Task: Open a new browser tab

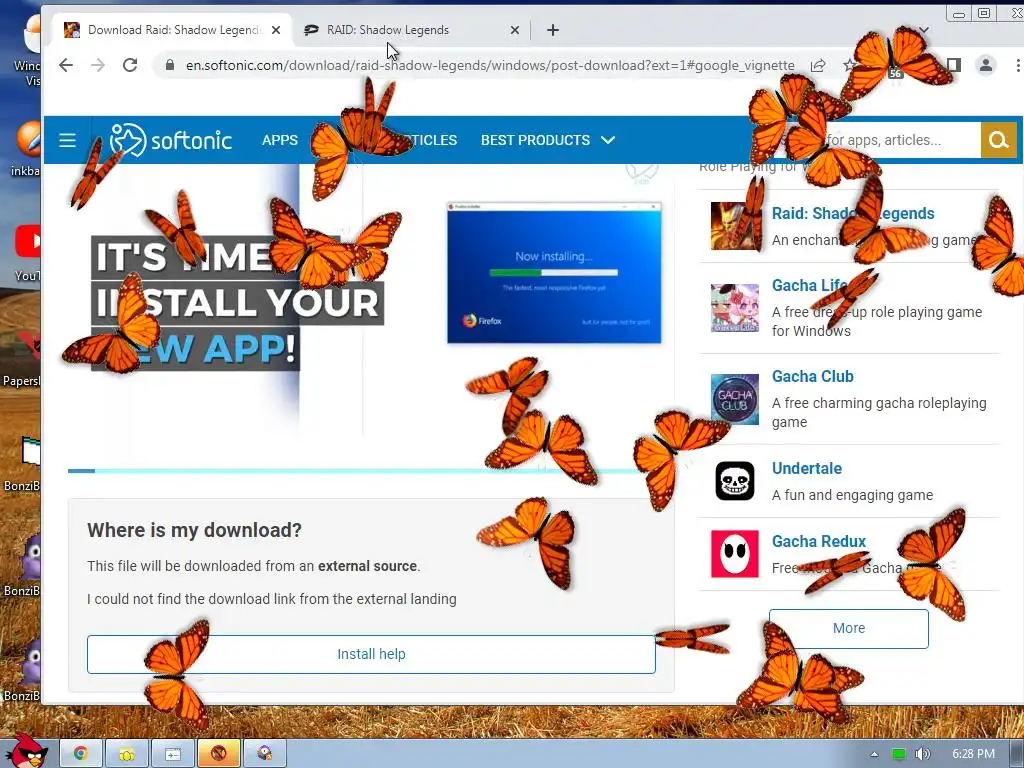Action: 552,29
